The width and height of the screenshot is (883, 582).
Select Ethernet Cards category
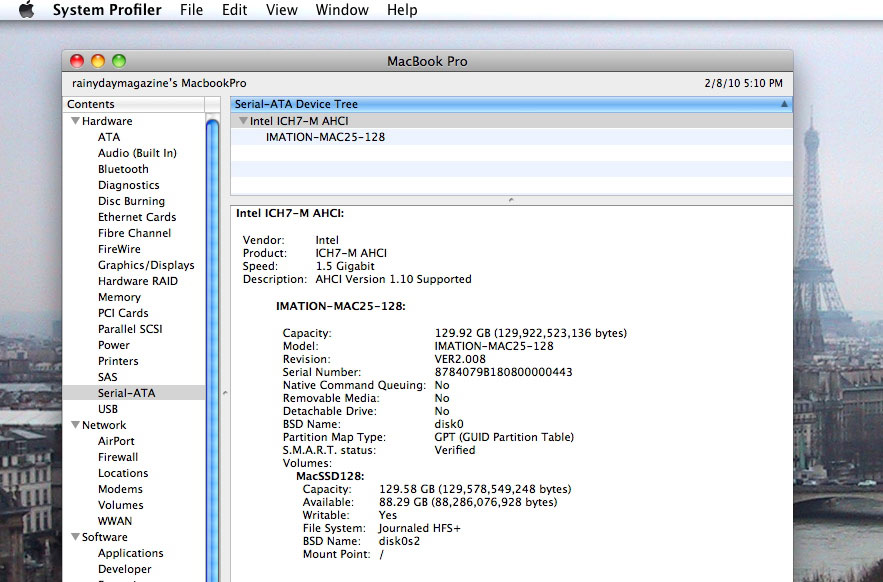(x=137, y=217)
